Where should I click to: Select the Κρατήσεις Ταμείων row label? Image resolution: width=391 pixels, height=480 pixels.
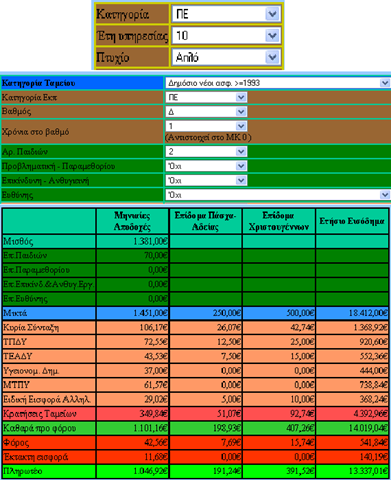[x=40, y=414]
